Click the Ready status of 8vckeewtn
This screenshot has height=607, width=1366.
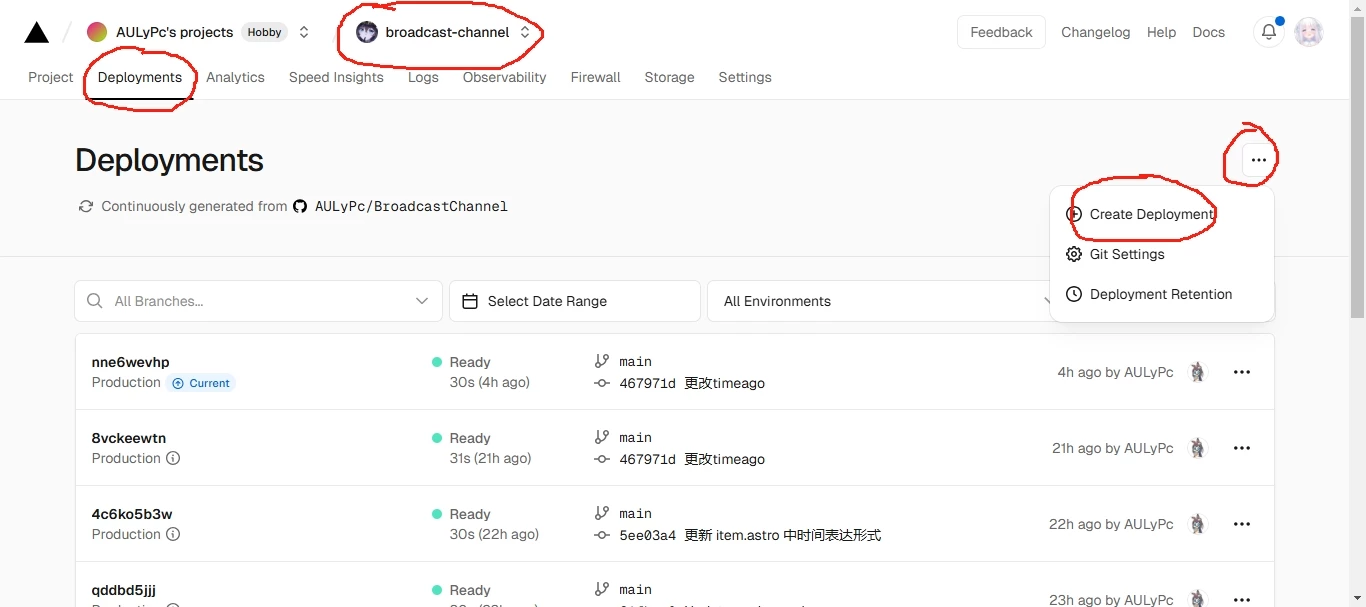461,438
